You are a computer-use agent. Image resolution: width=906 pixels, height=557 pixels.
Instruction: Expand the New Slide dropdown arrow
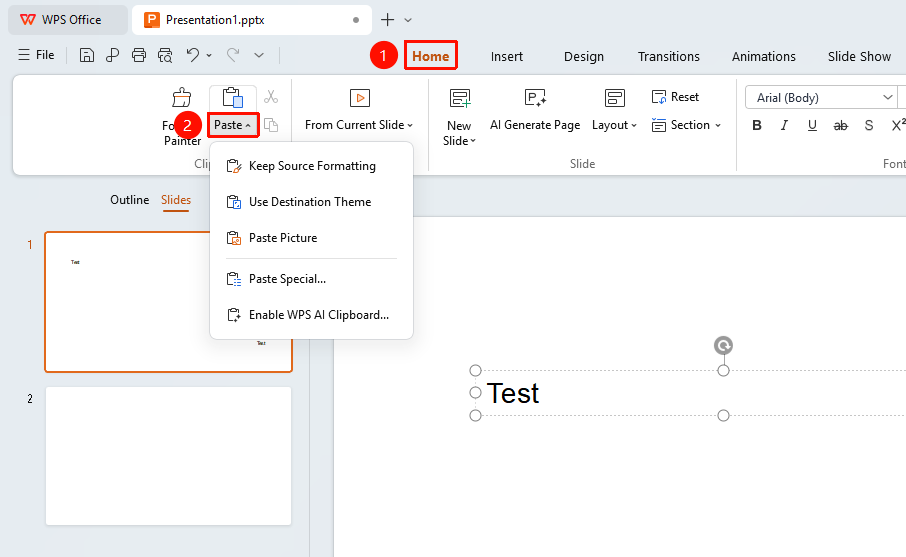click(x=473, y=141)
